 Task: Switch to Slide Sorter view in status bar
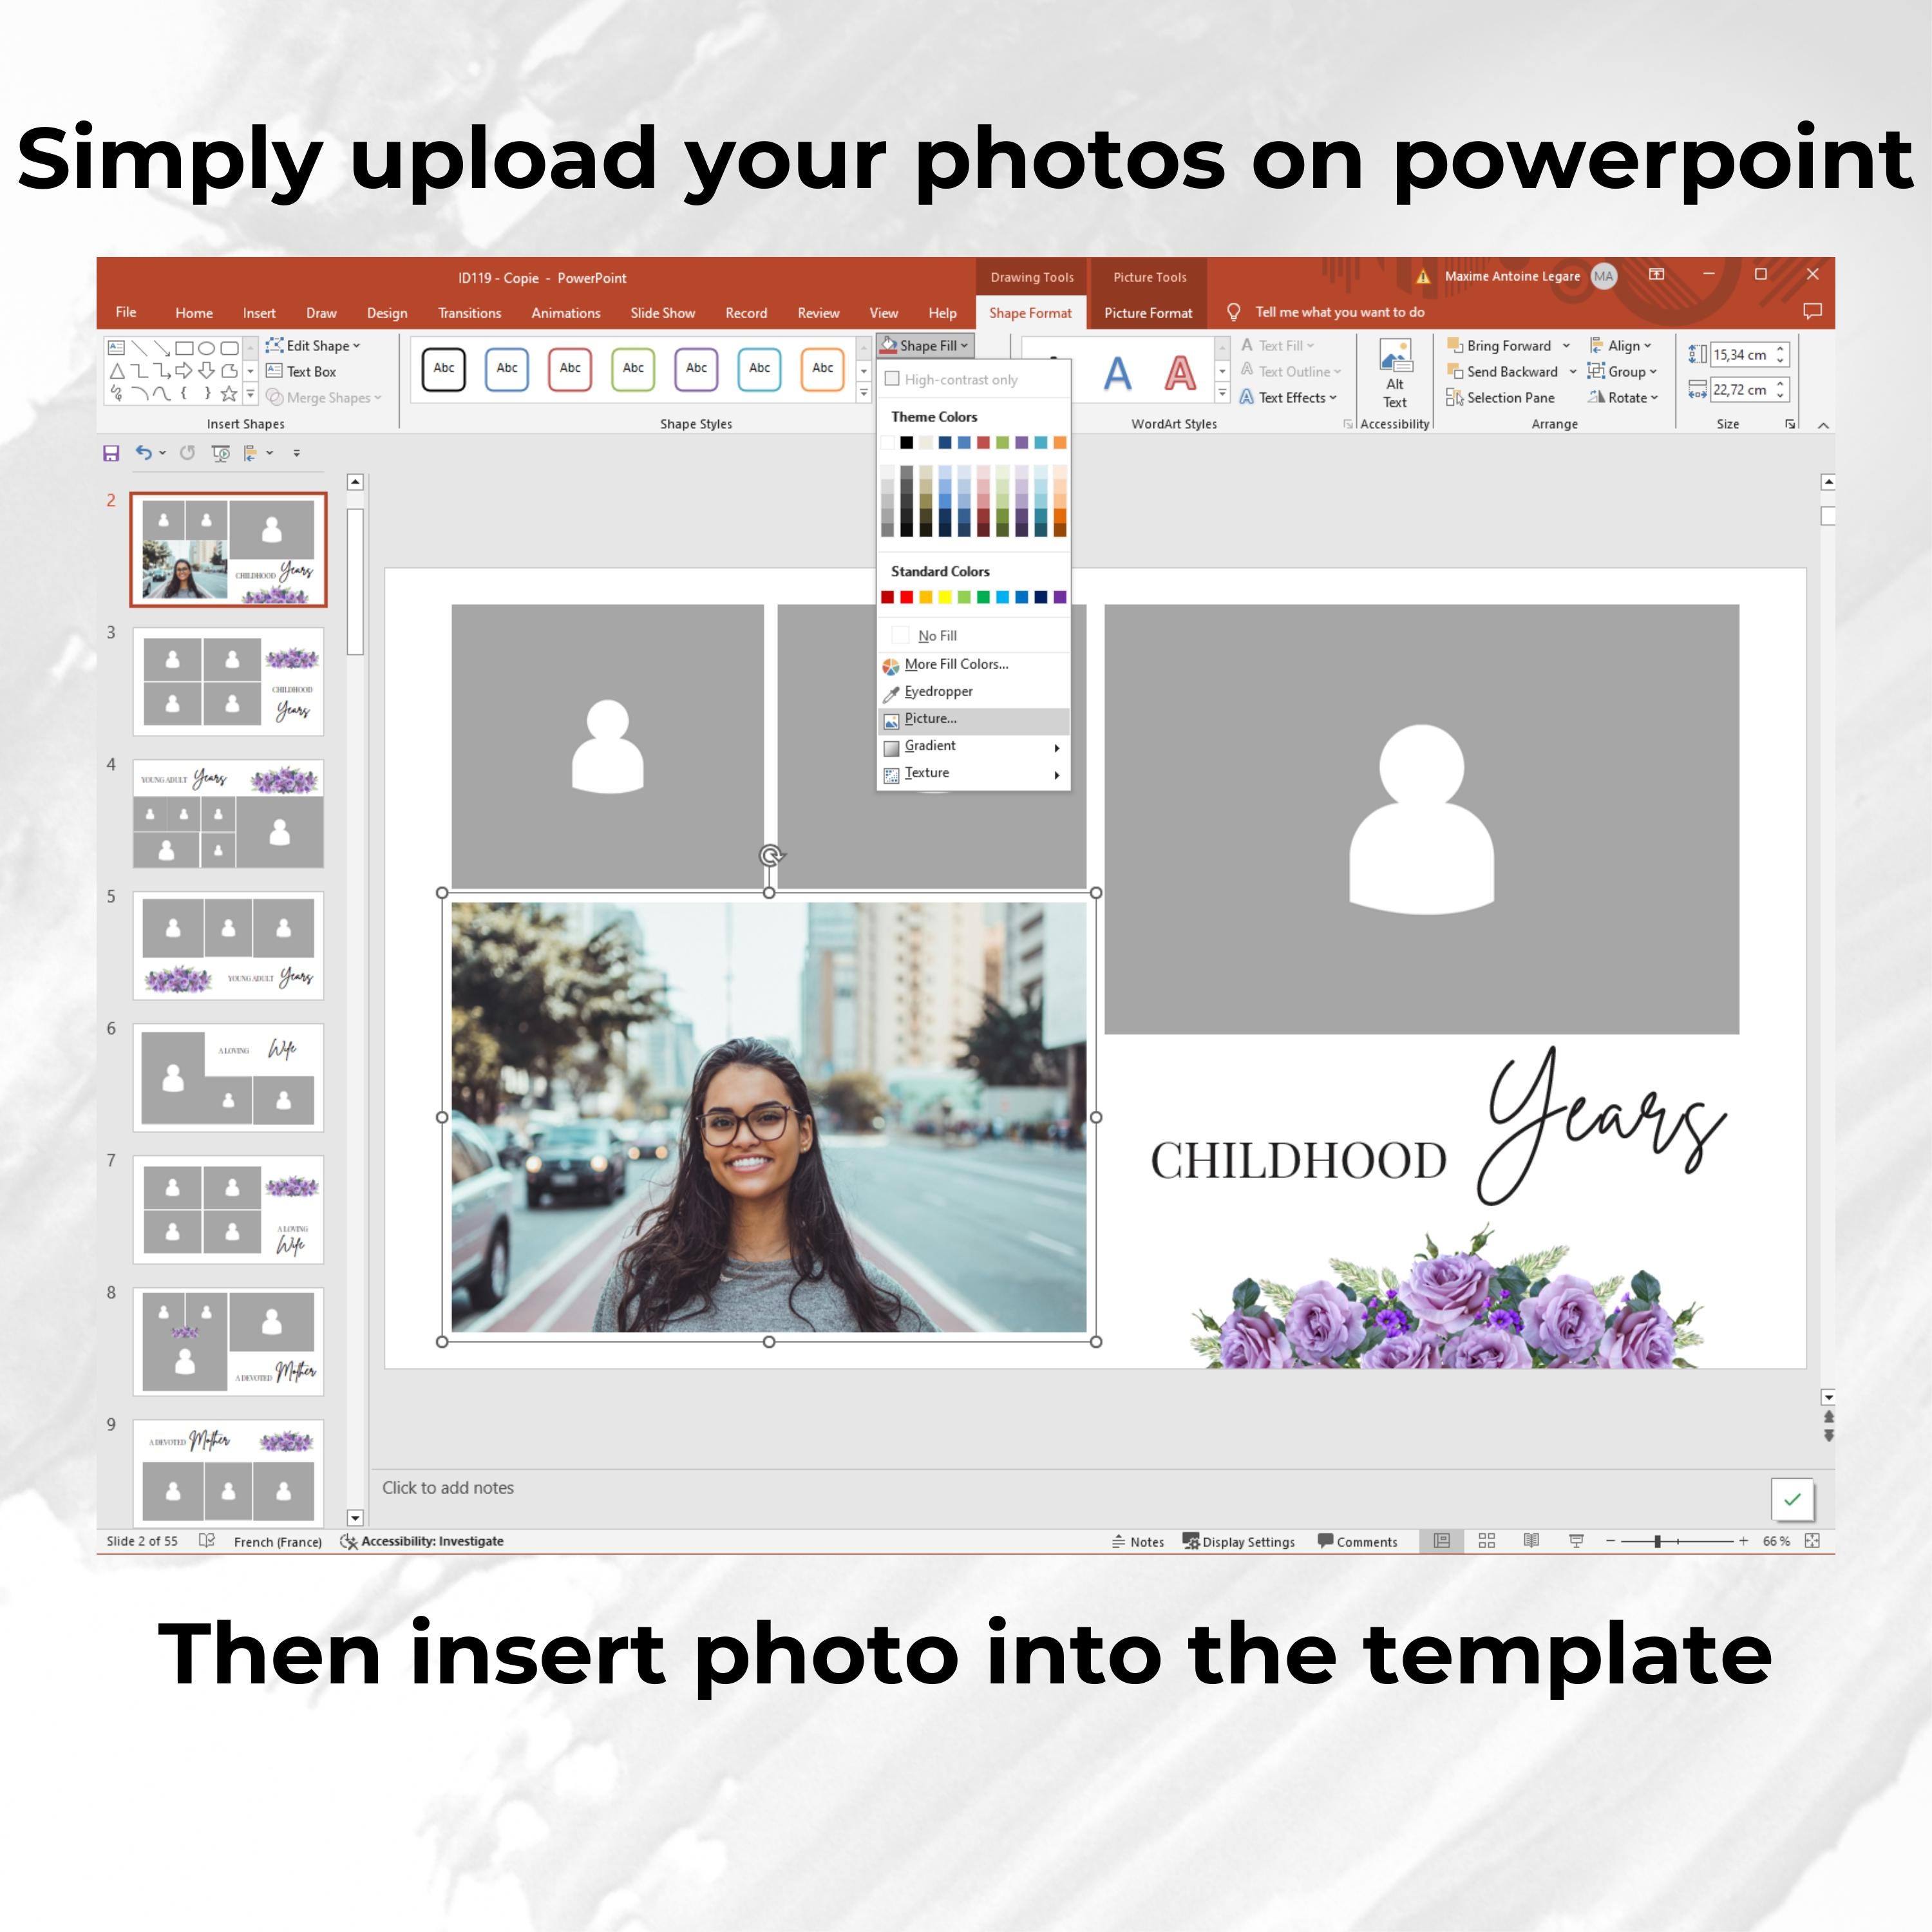click(x=1487, y=1541)
